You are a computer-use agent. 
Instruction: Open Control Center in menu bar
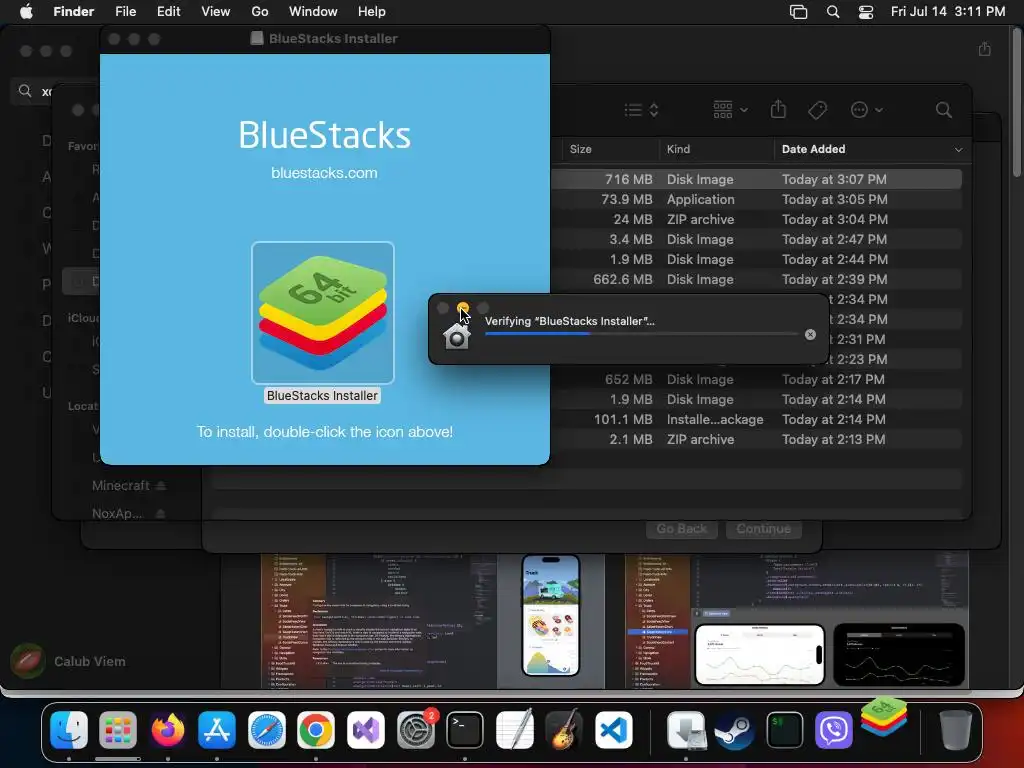pos(866,12)
